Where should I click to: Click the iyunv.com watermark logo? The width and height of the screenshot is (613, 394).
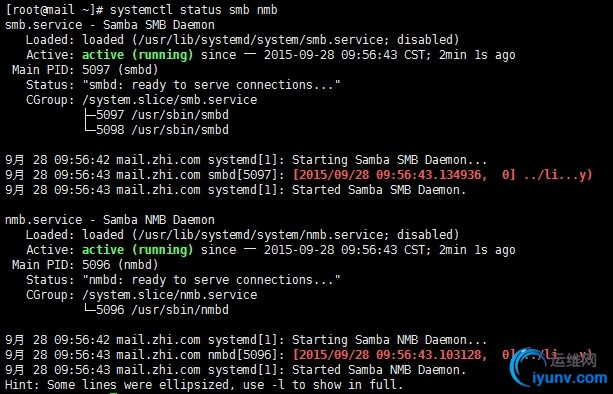point(561,368)
